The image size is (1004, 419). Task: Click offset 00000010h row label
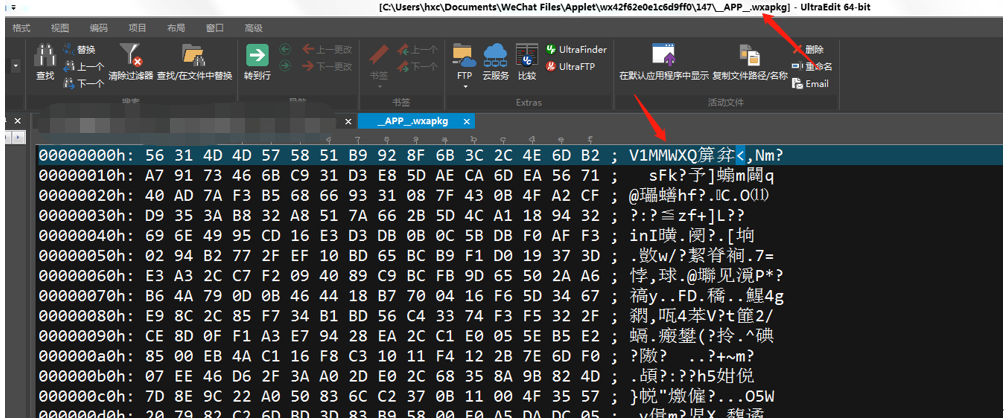point(86,175)
